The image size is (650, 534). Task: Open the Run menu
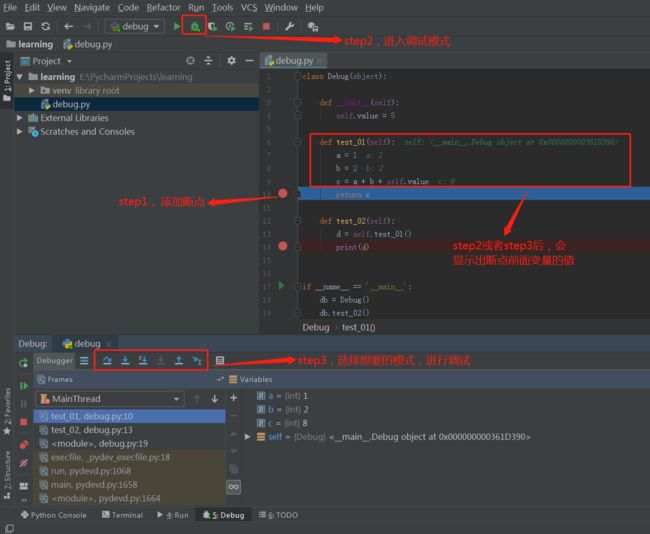pos(196,7)
